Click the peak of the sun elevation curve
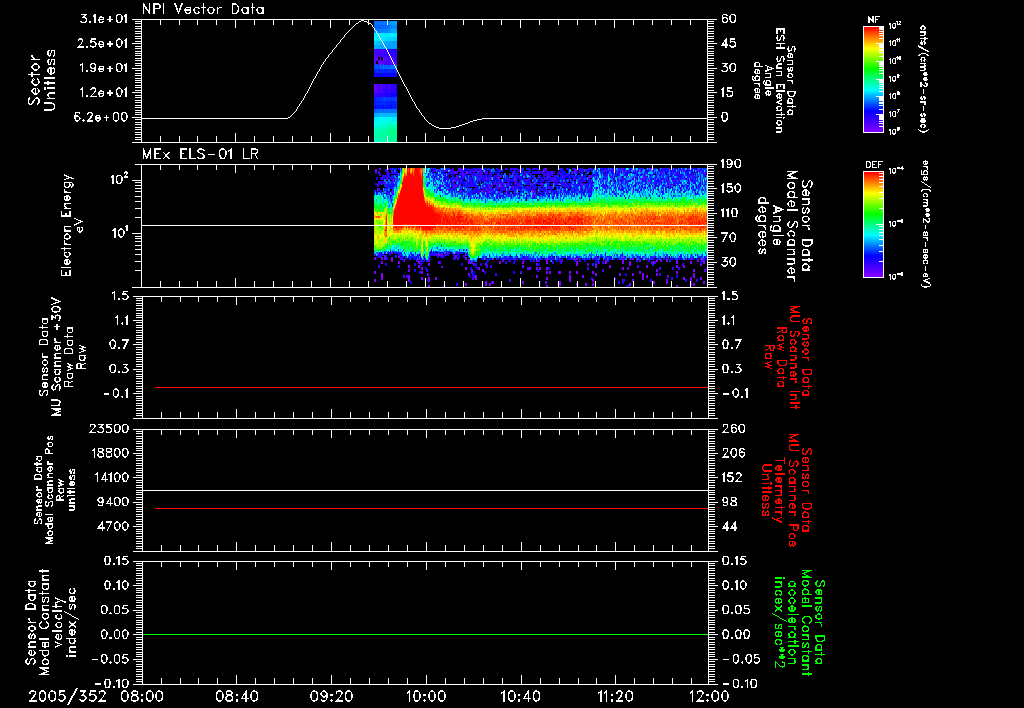The image size is (1024, 708). click(x=364, y=20)
